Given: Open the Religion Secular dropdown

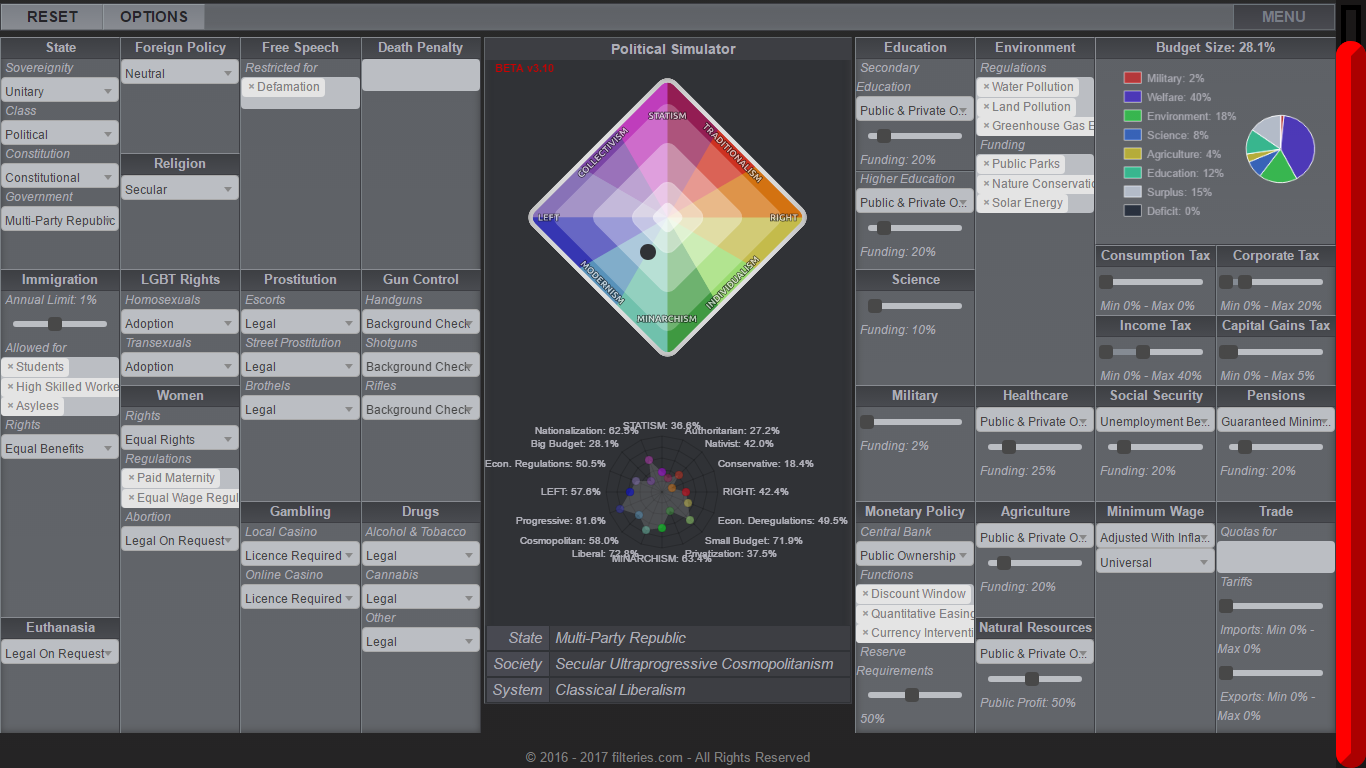Looking at the screenshot, I should click(180, 189).
